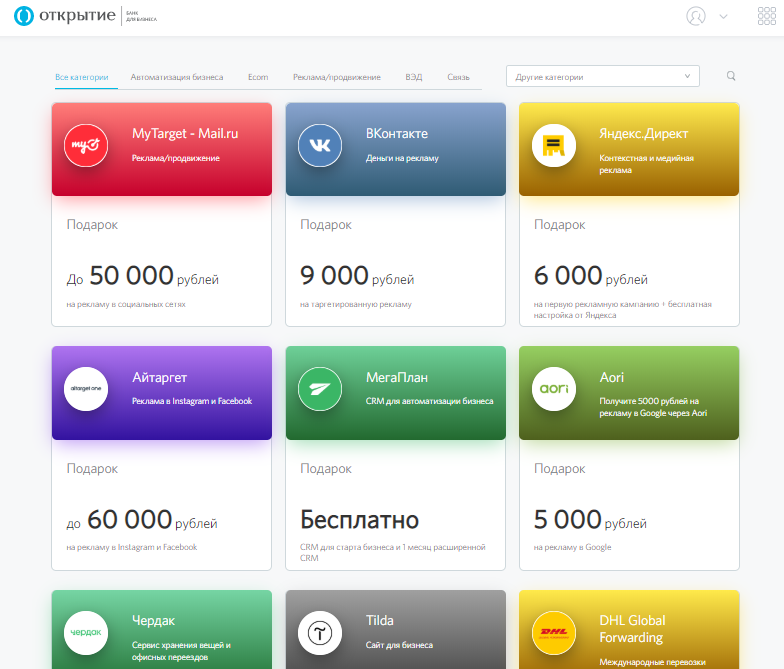Click Подарок label in Aori card
The height and width of the screenshot is (669, 784).
tap(560, 469)
